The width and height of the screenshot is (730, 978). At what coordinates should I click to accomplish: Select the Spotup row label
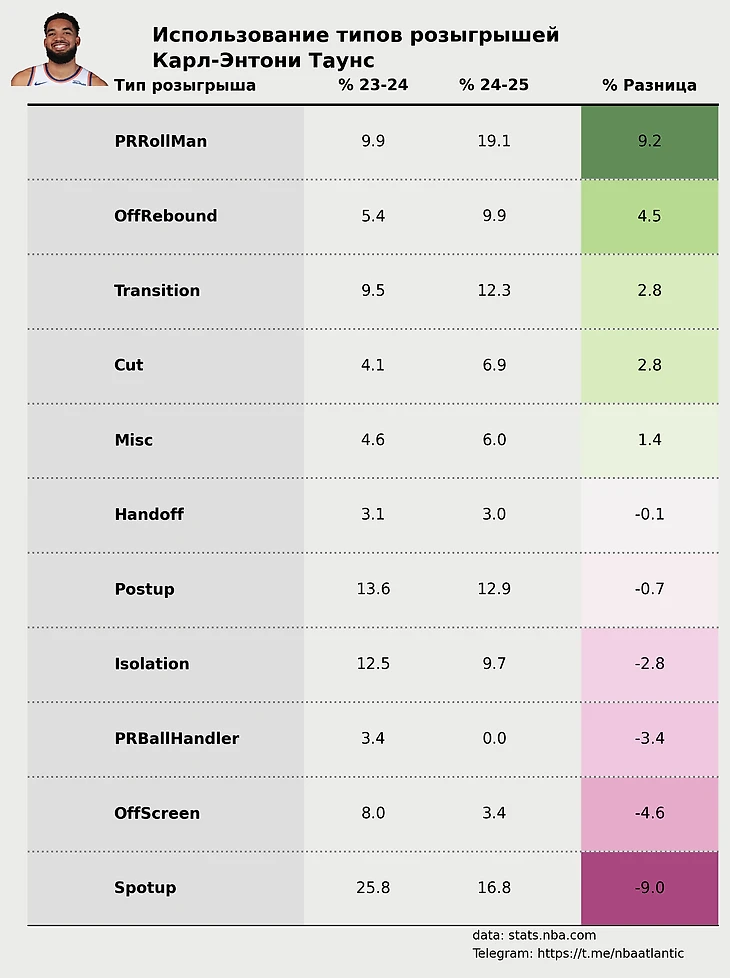tap(145, 888)
